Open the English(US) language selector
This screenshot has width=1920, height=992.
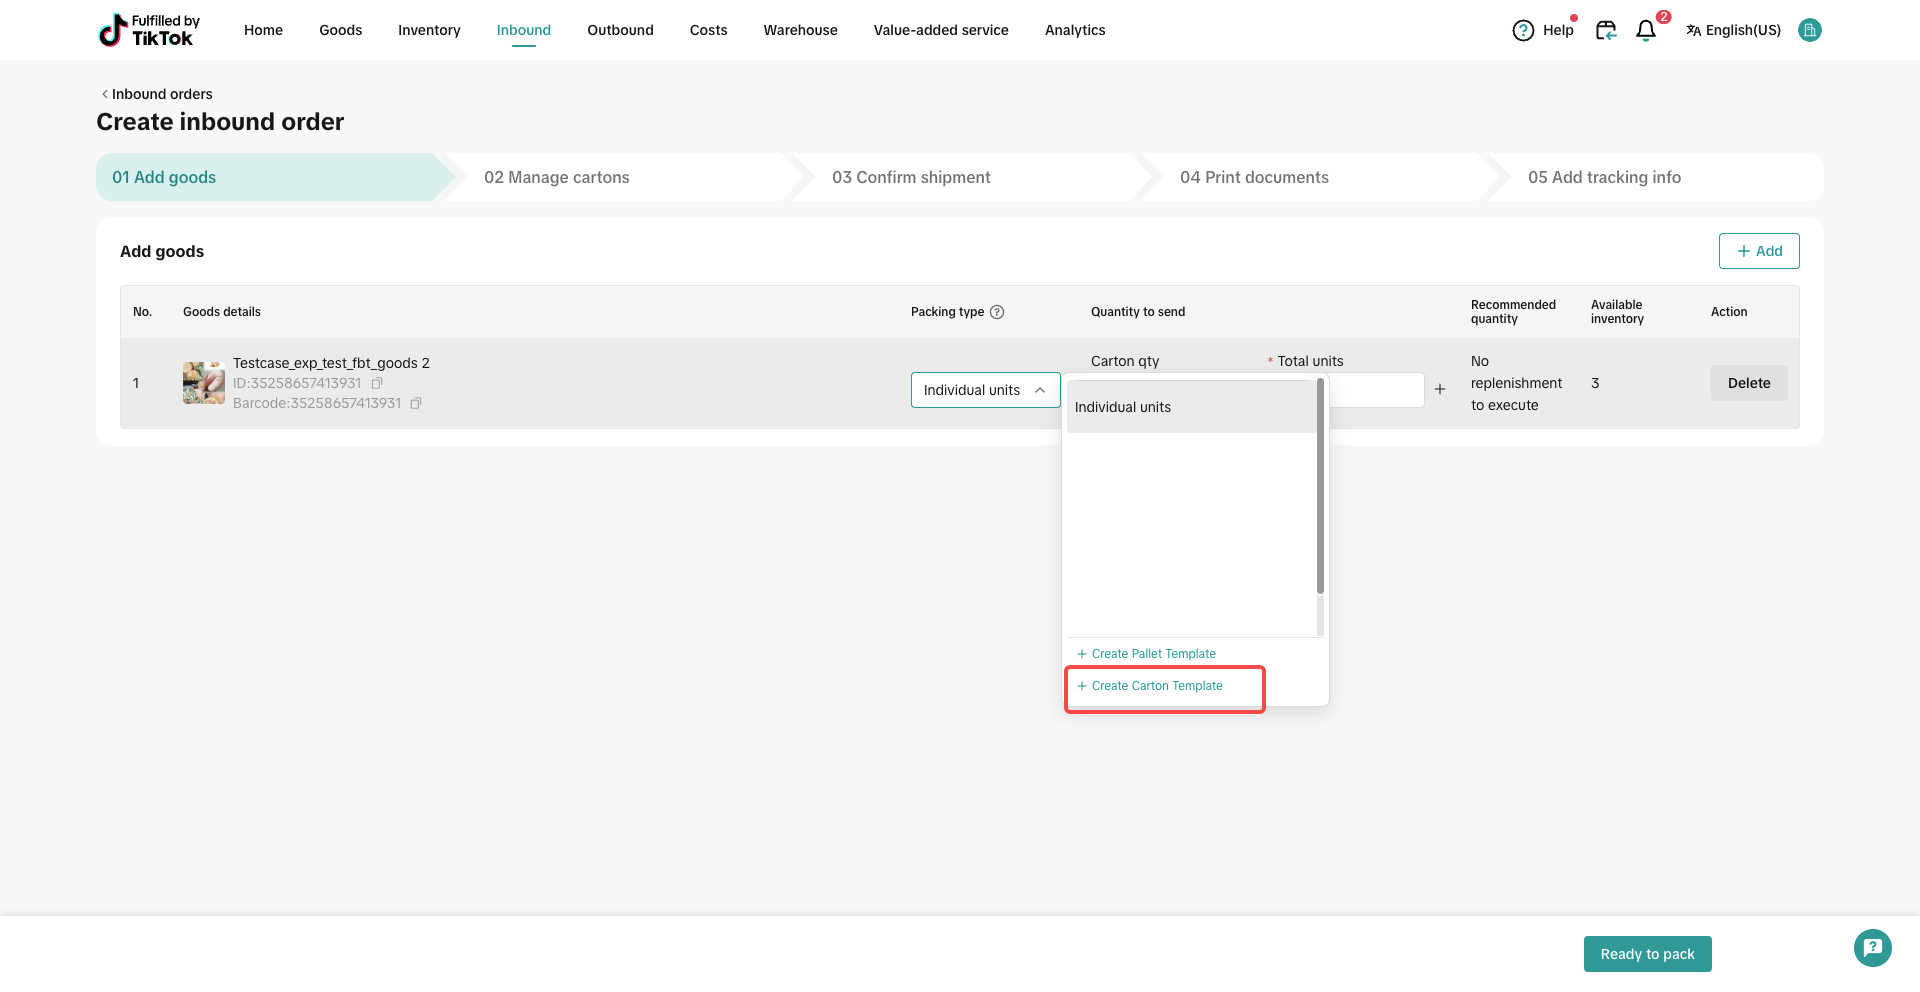point(1733,30)
